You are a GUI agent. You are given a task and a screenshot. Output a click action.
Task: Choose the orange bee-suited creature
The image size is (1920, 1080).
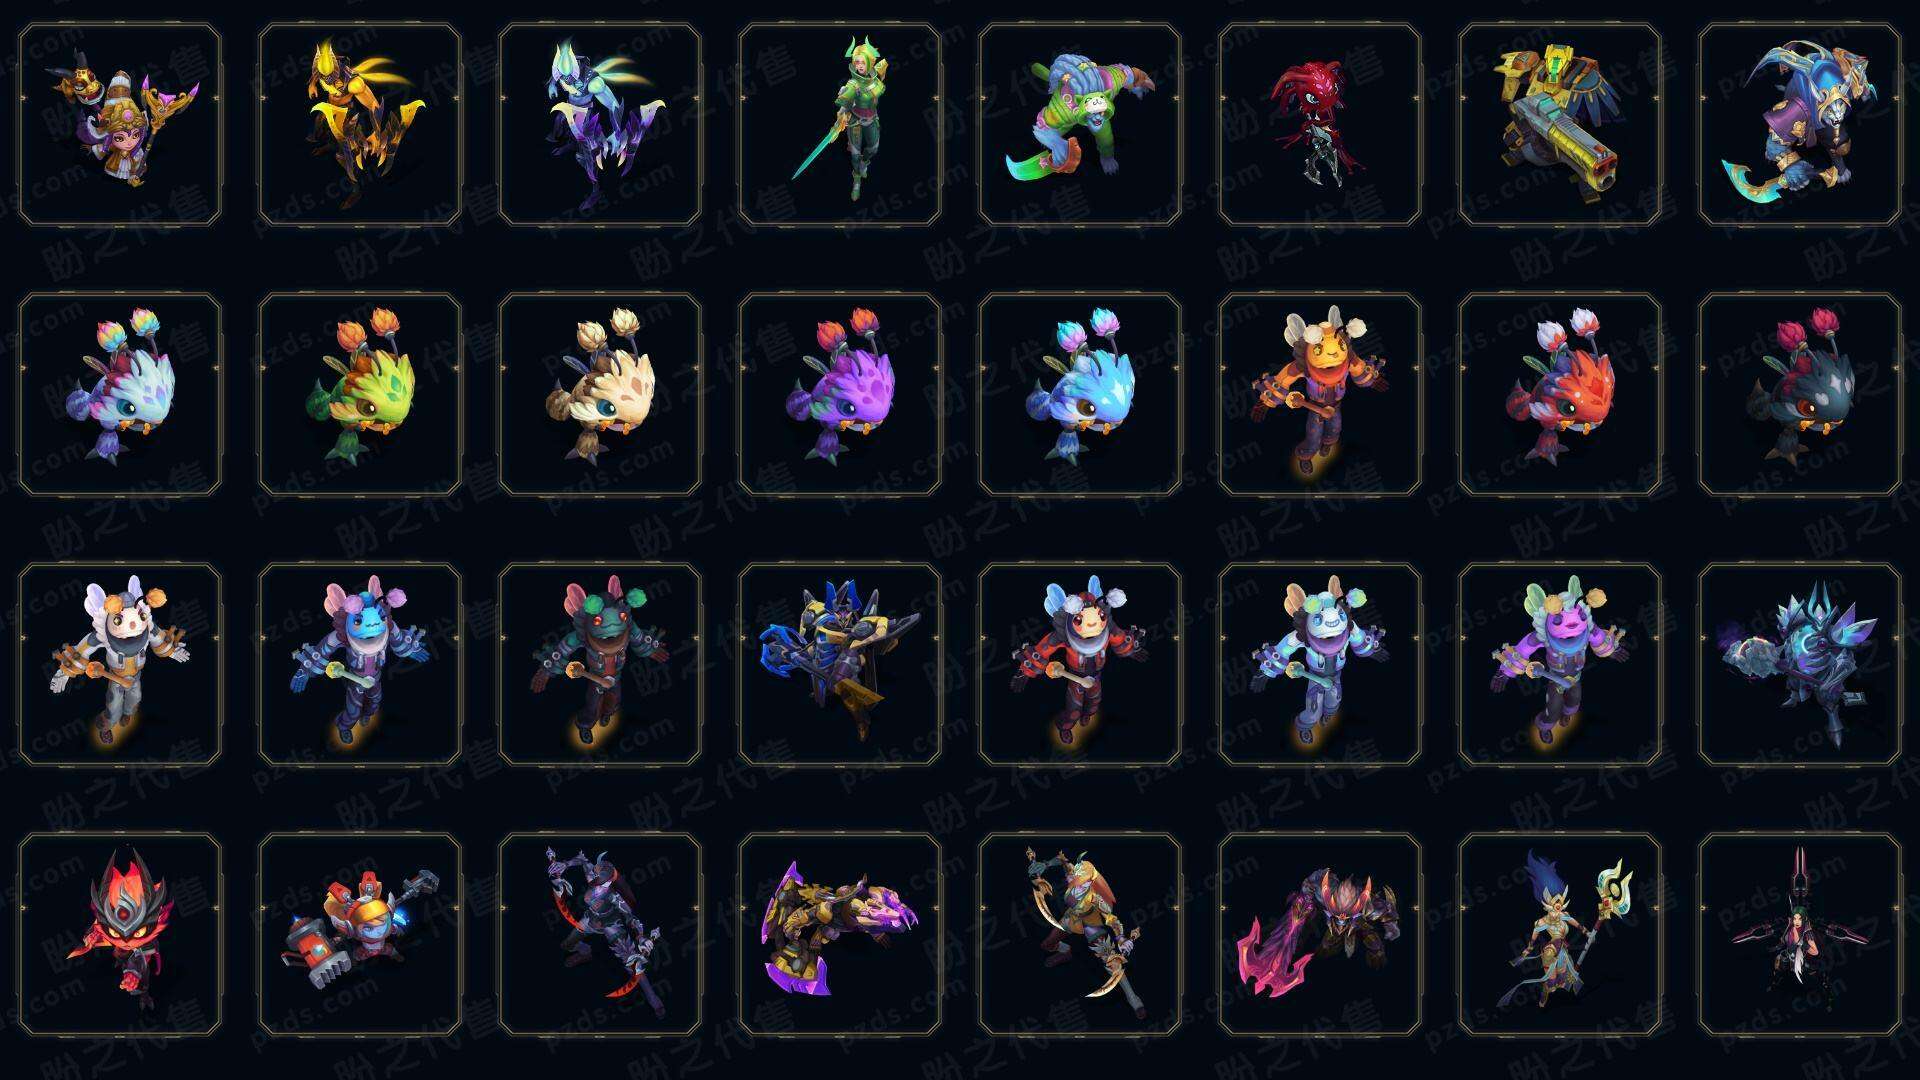tap(1319, 394)
